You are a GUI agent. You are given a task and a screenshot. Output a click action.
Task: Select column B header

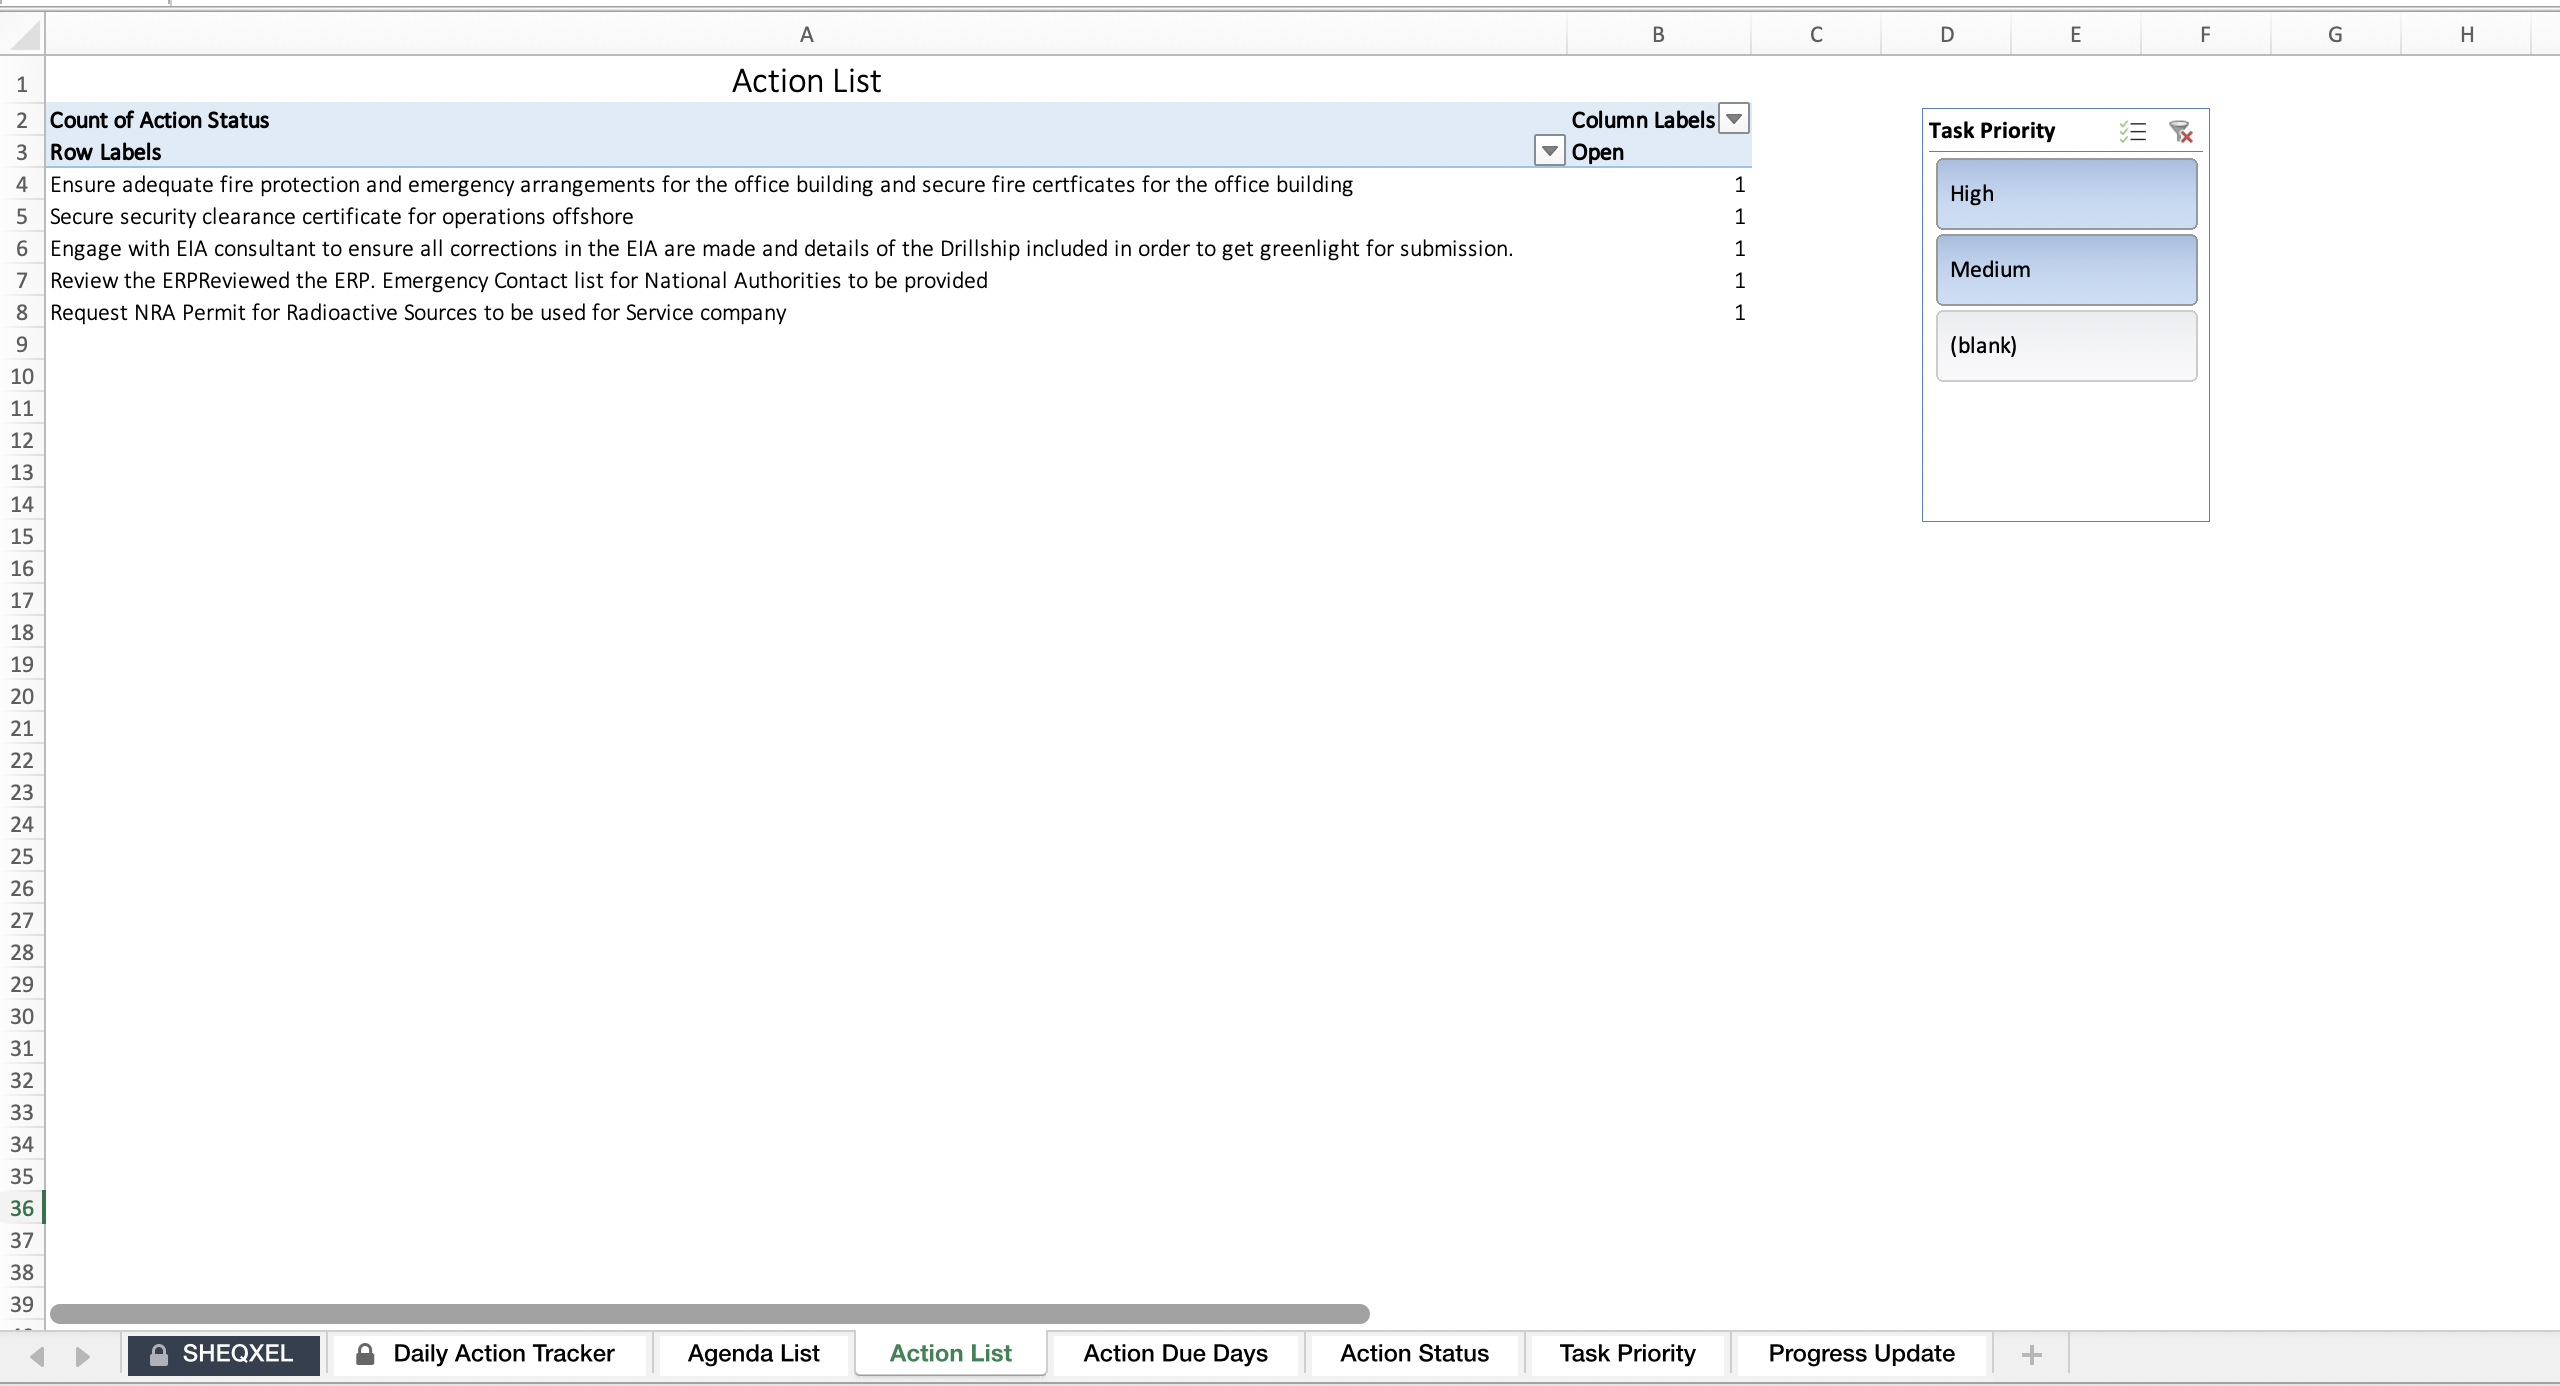pos(1658,35)
